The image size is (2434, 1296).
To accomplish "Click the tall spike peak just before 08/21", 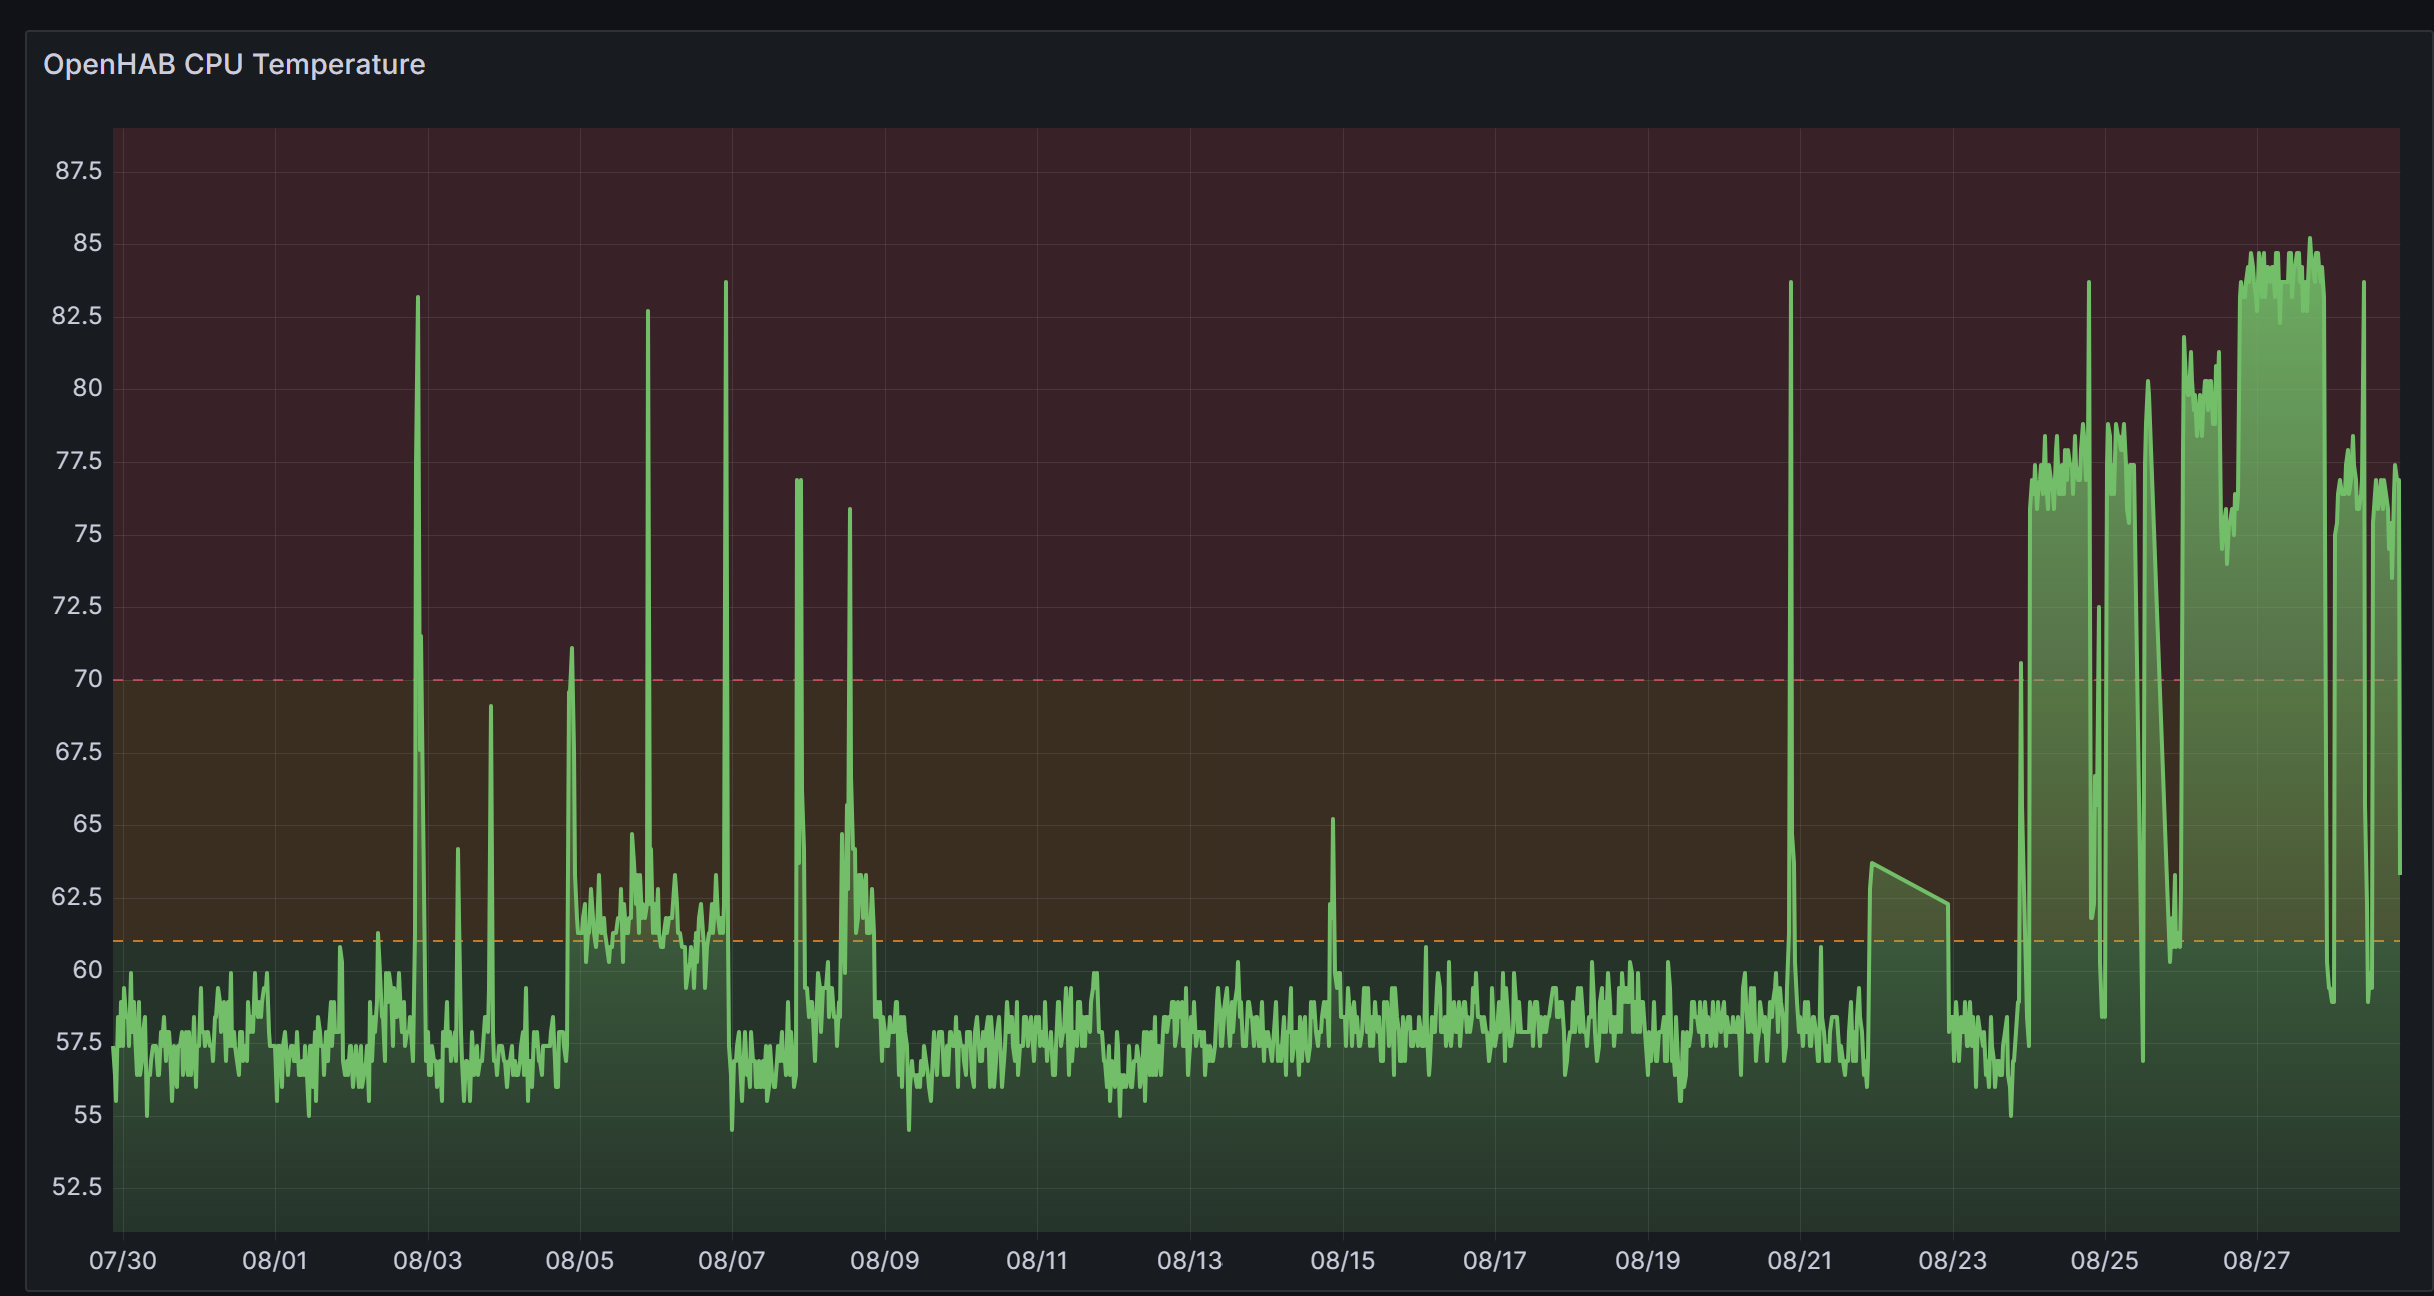I will coord(1790,284).
